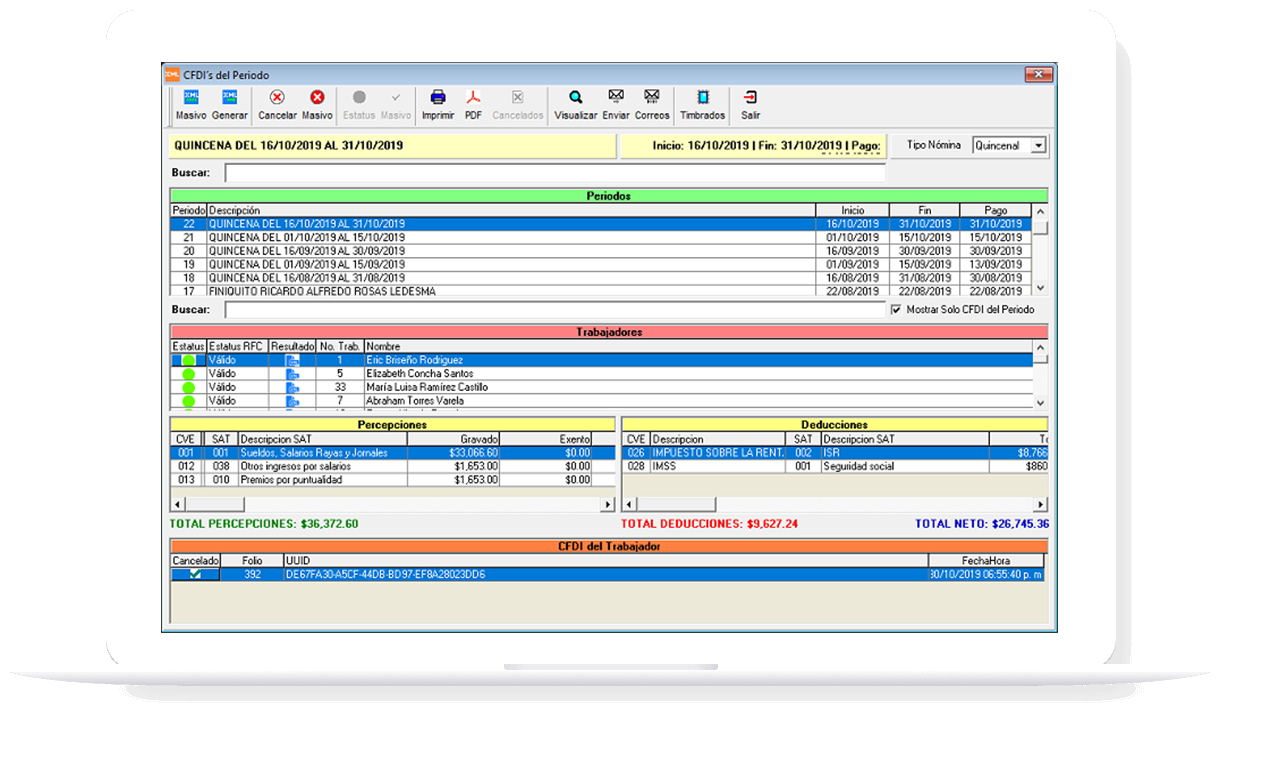Select period row QUINCENA DEL 01/10/2019 AL 15/10/2019
The width and height of the screenshot is (1275, 767).
[600, 237]
